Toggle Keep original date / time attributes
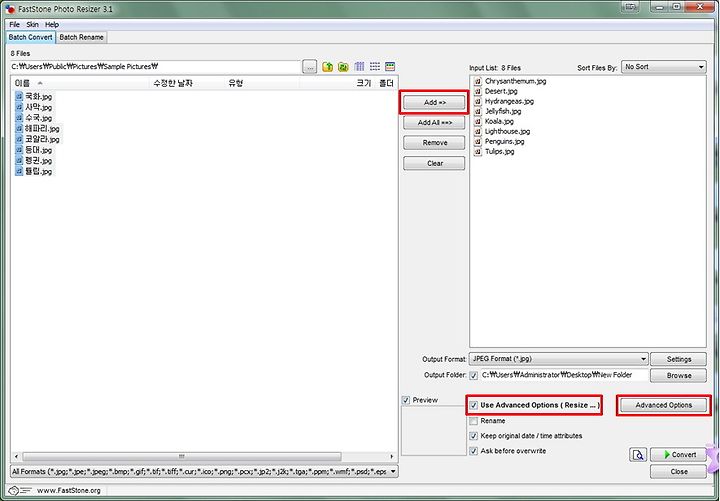Image resolution: width=720 pixels, height=501 pixels. (473, 436)
